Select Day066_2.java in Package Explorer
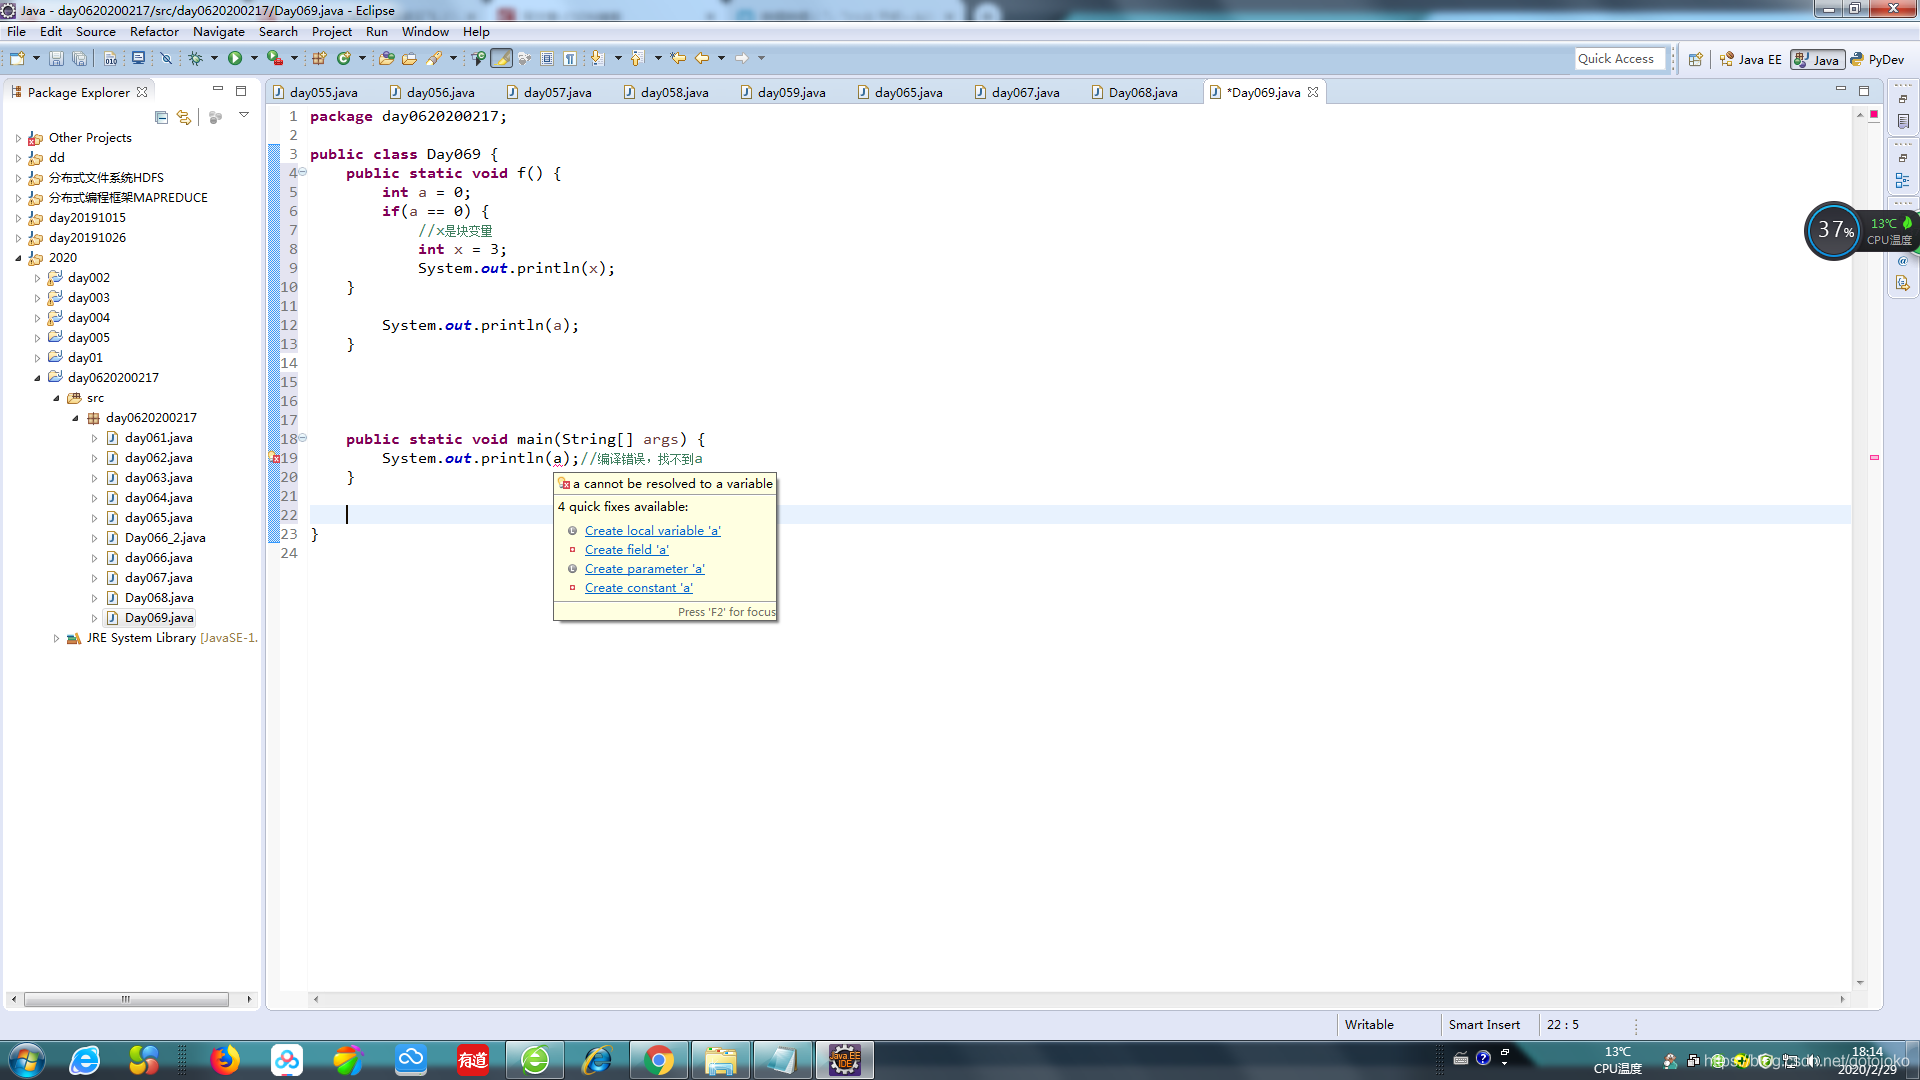Image resolution: width=1920 pixels, height=1080 pixels. click(x=165, y=538)
